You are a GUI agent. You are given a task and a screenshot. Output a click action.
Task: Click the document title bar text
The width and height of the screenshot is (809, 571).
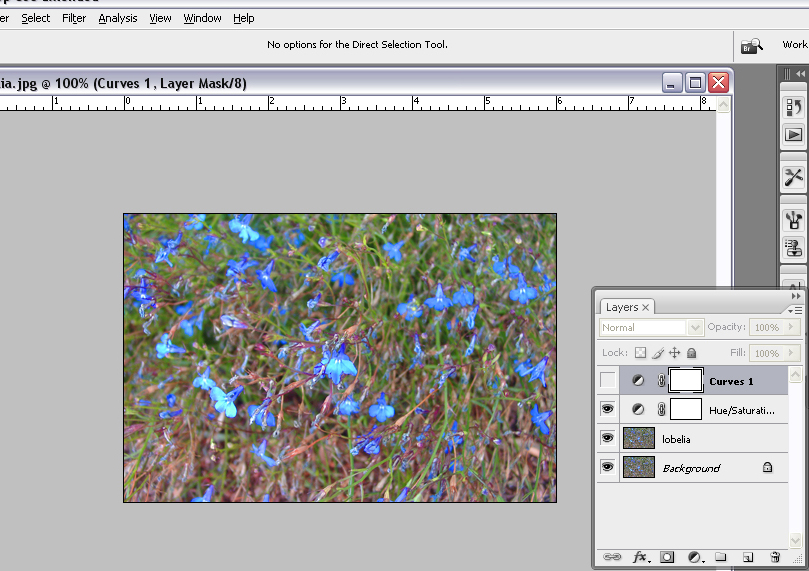tap(124, 84)
